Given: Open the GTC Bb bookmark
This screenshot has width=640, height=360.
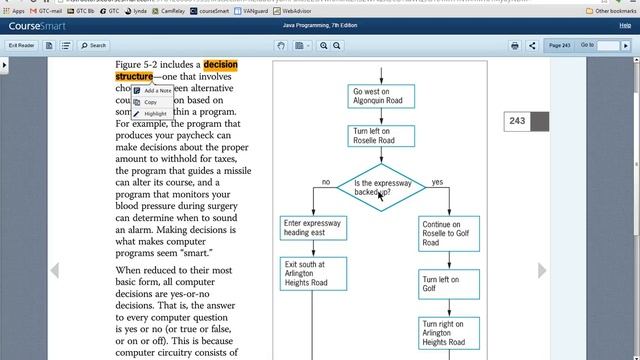Looking at the screenshot, I should [81, 11].
